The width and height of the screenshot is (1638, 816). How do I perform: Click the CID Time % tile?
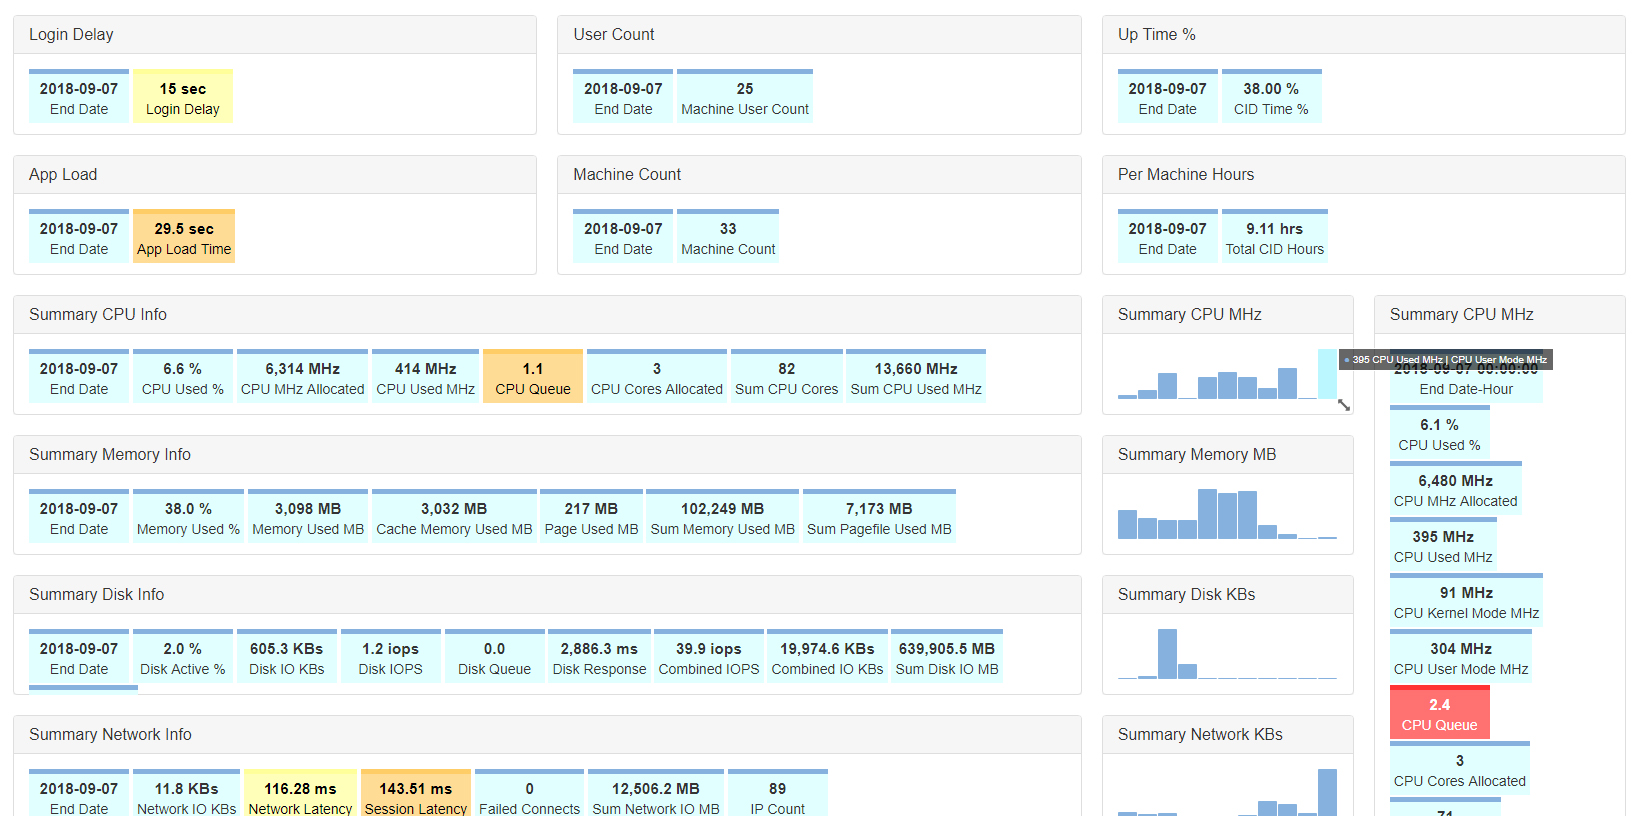[1271, 96]
